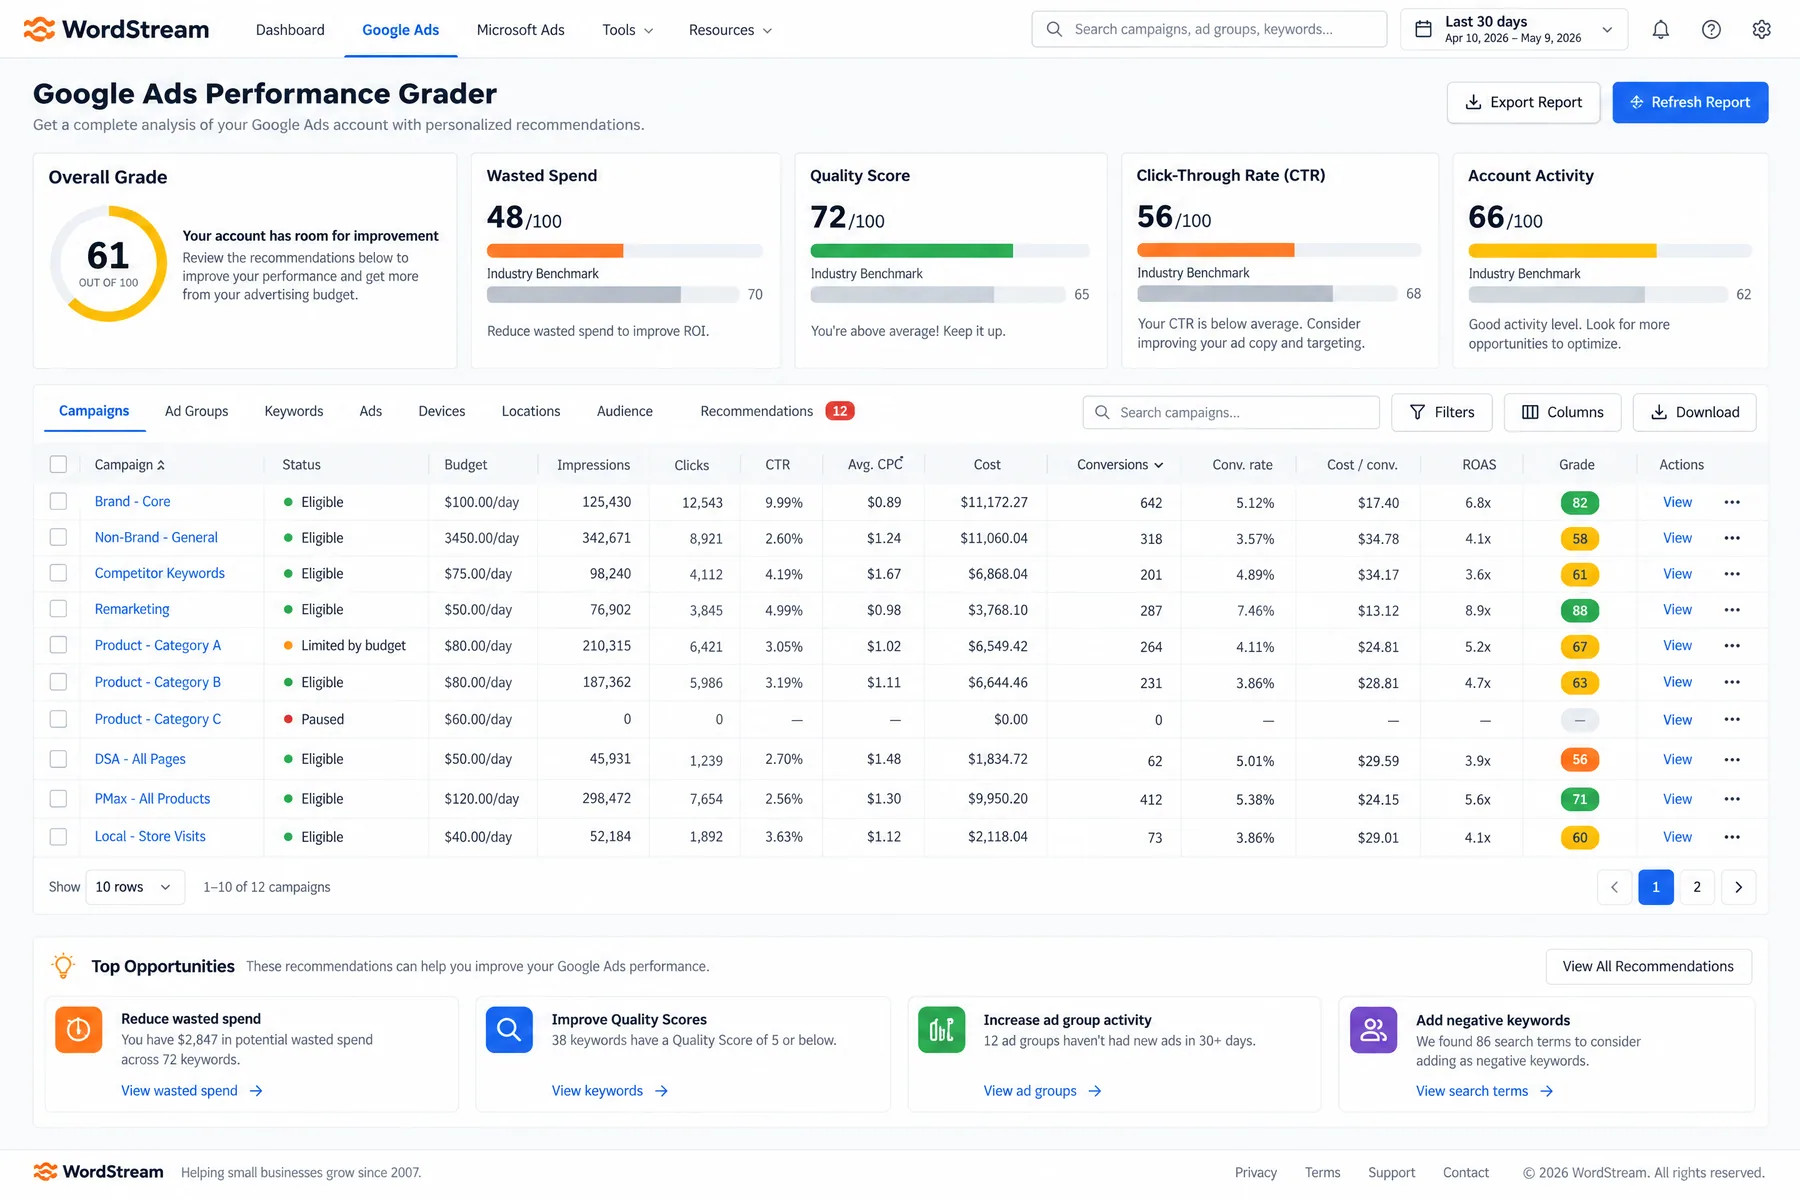Check the Brand - Core row checkbox
1800x1200 pixels.
[x=58, y=502]
